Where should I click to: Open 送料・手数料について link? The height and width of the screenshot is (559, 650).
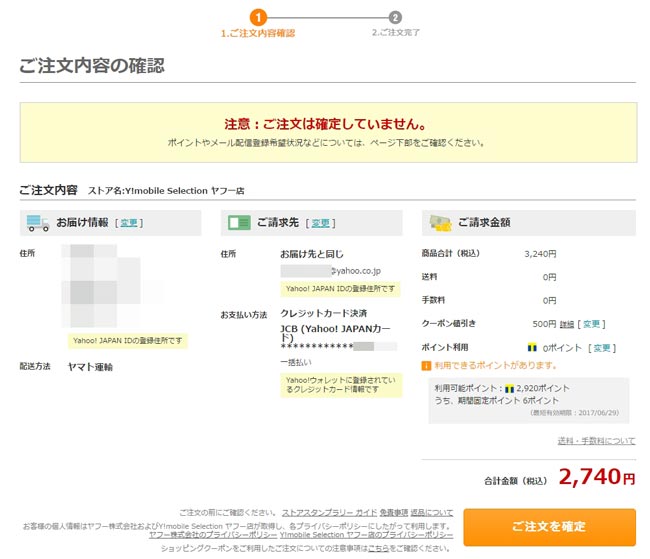tap(596, 440)
